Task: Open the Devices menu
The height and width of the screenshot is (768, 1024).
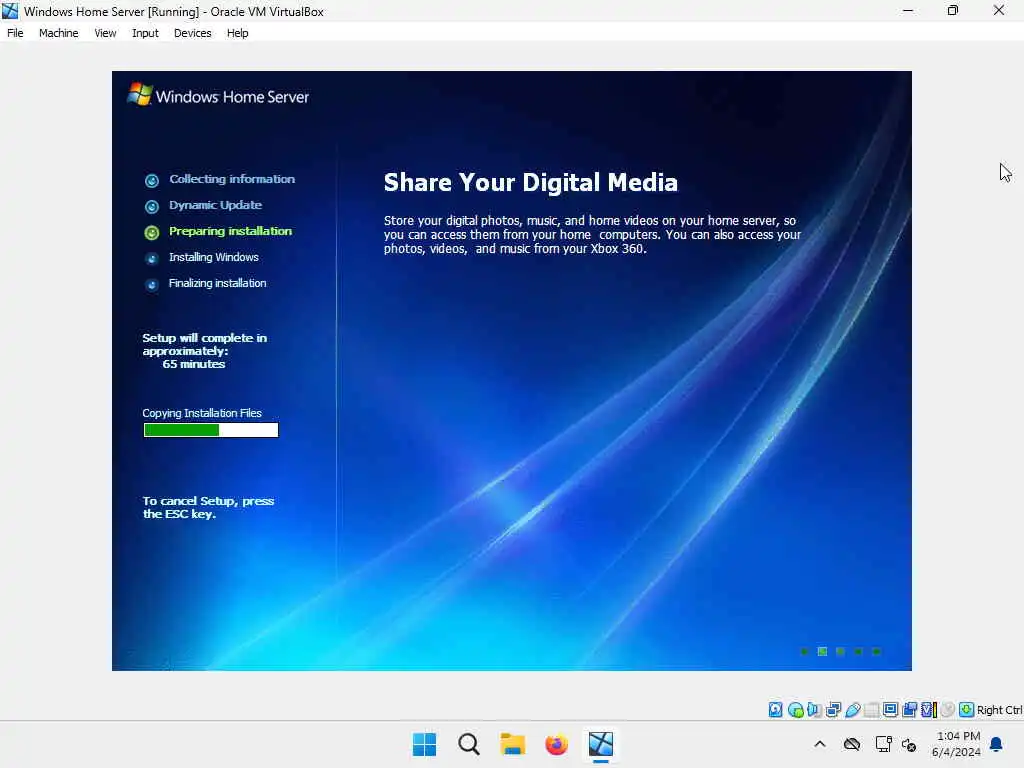Action: point(193,33)
